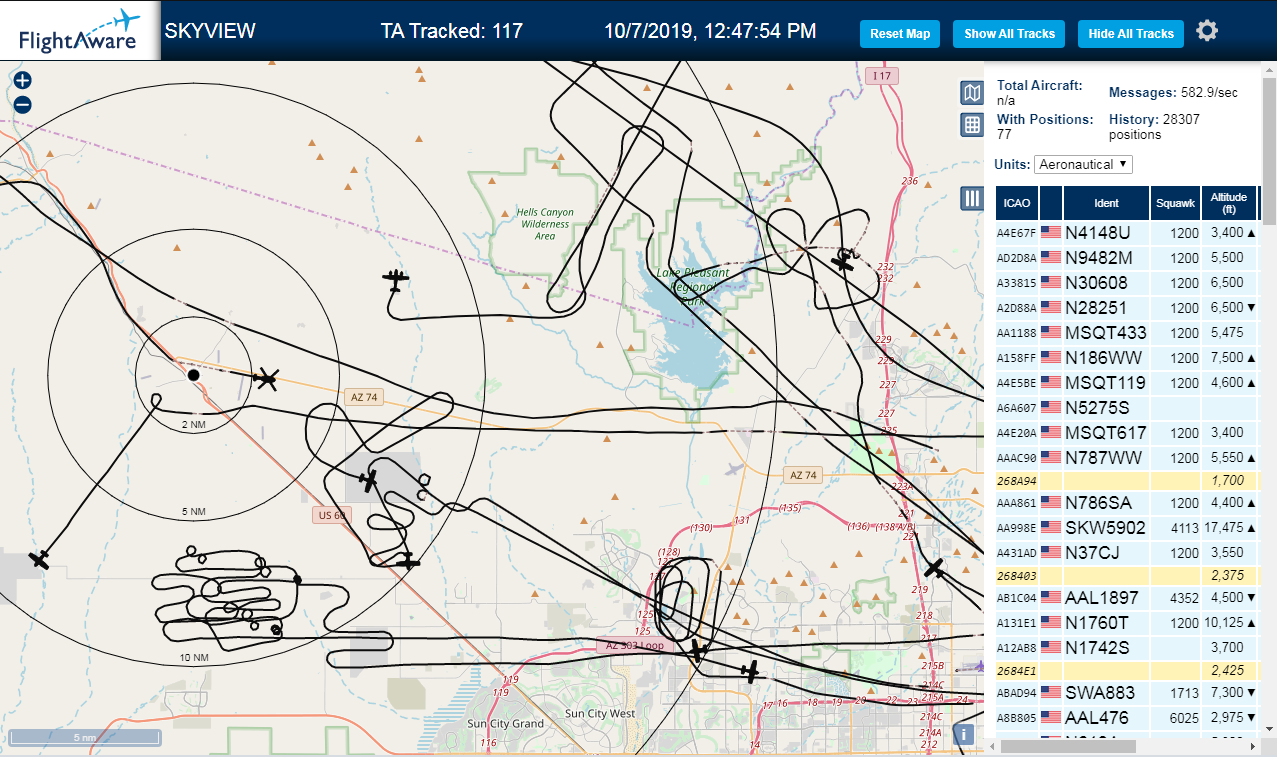Click the SKYVIEW title text
The height and width of the screenshot is (757, 1277).
(210, 31)
